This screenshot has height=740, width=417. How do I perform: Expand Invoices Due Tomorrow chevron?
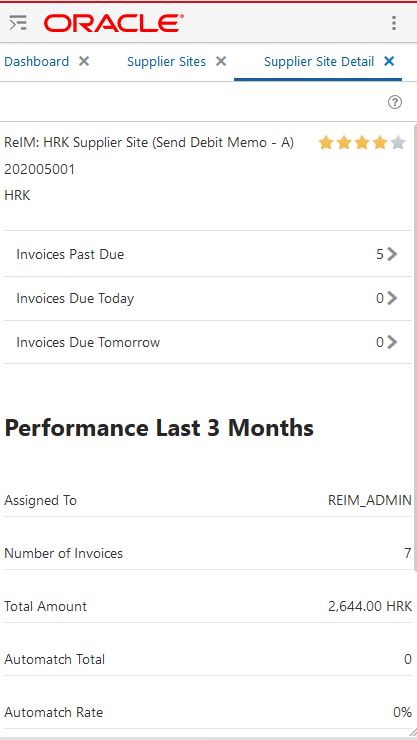pyautogui.click(x=392, y=342)
